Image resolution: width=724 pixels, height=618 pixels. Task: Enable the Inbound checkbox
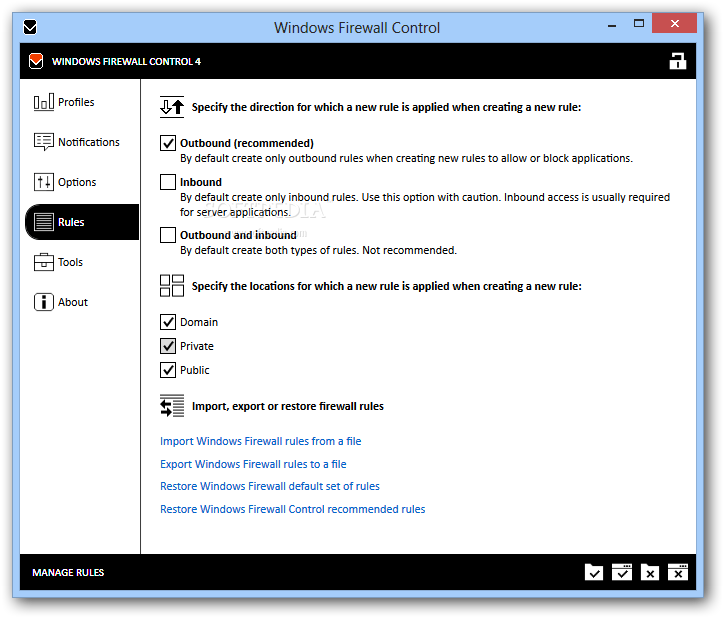tap(168, 182)
